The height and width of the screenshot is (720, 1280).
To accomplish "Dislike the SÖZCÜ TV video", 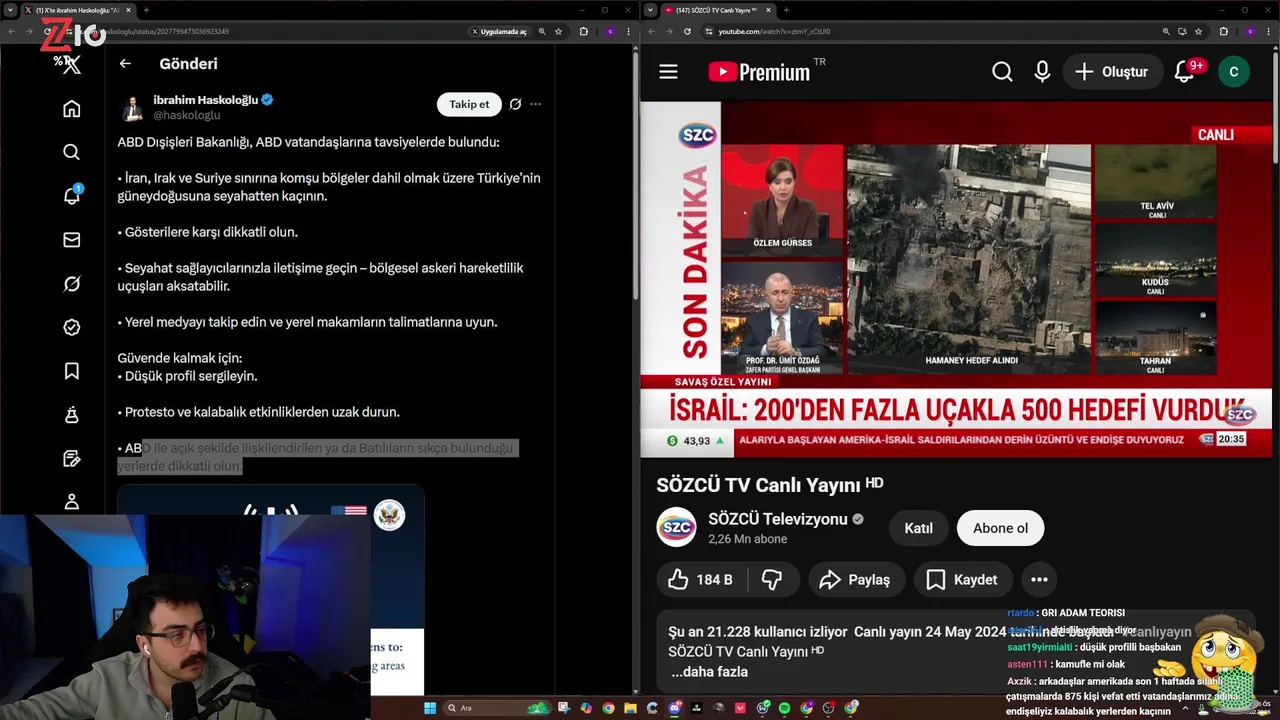I will click(772, 579).
